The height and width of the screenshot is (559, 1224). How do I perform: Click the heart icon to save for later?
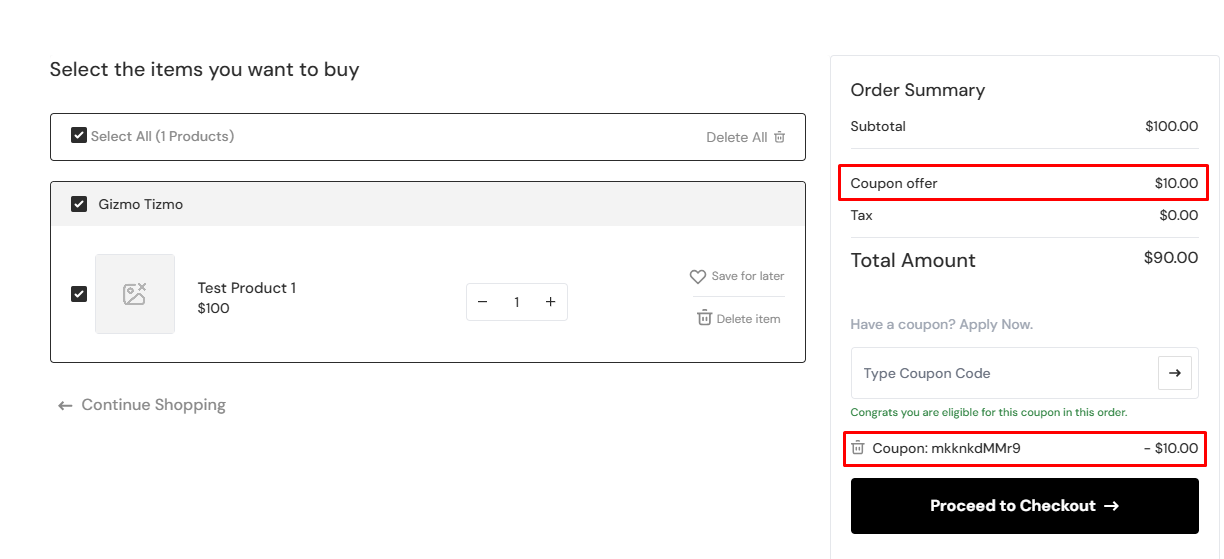click(x=698, y=277)
